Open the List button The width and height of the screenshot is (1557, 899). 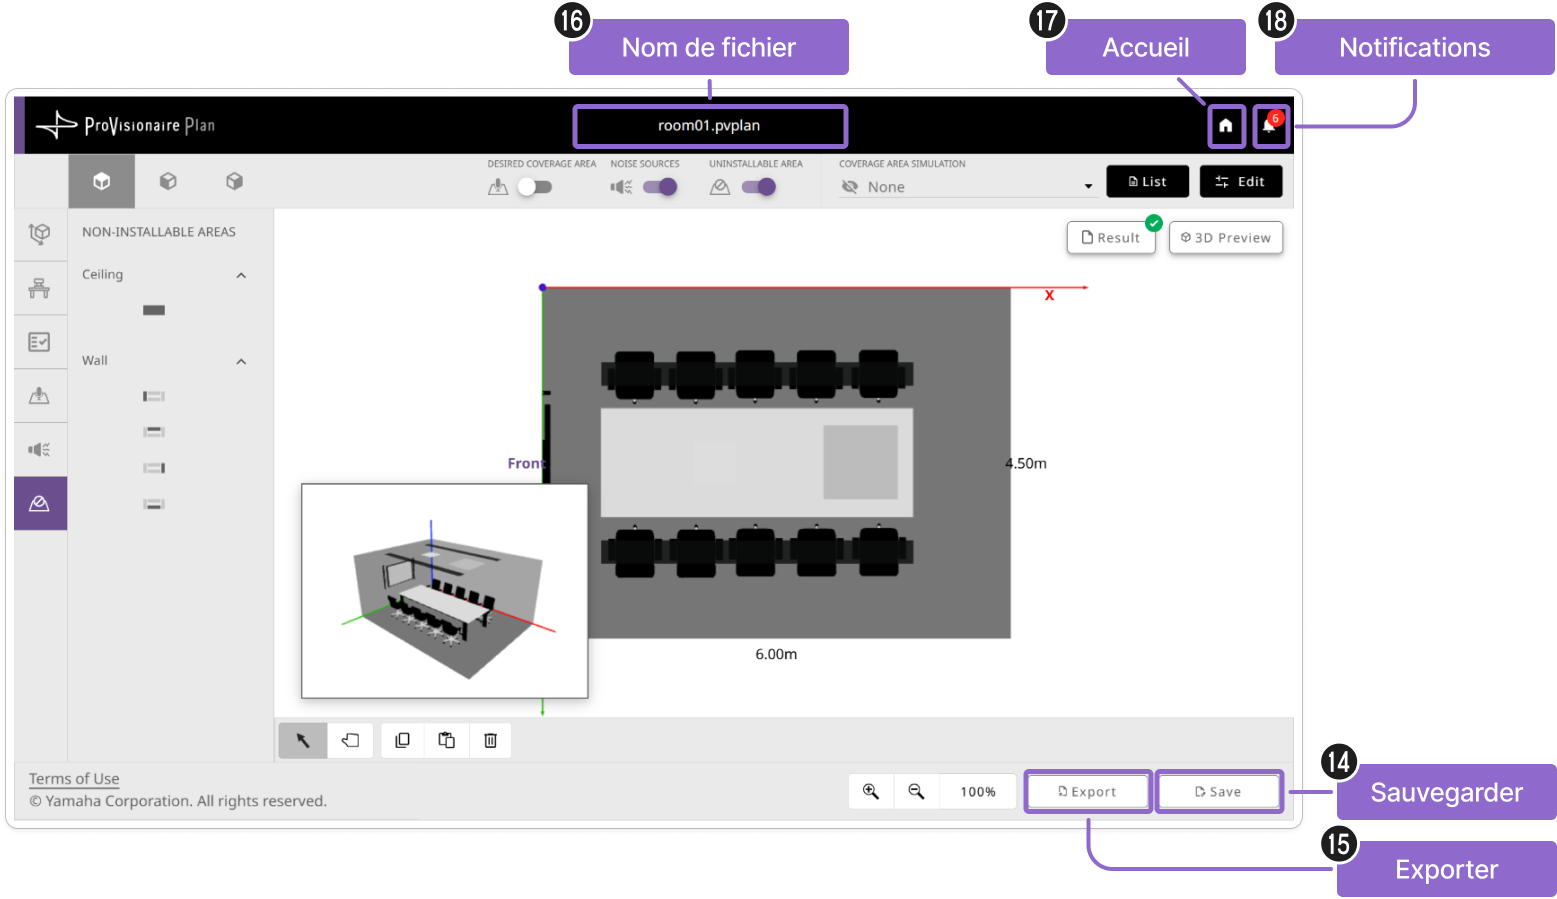pos(1148,182)
